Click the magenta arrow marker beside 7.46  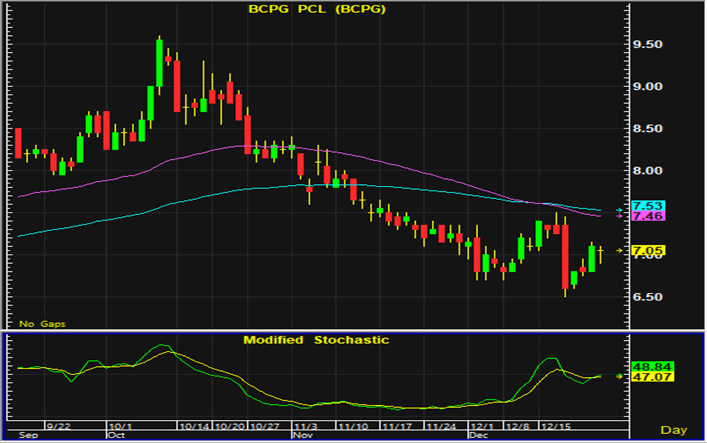[x=619, y=217]
